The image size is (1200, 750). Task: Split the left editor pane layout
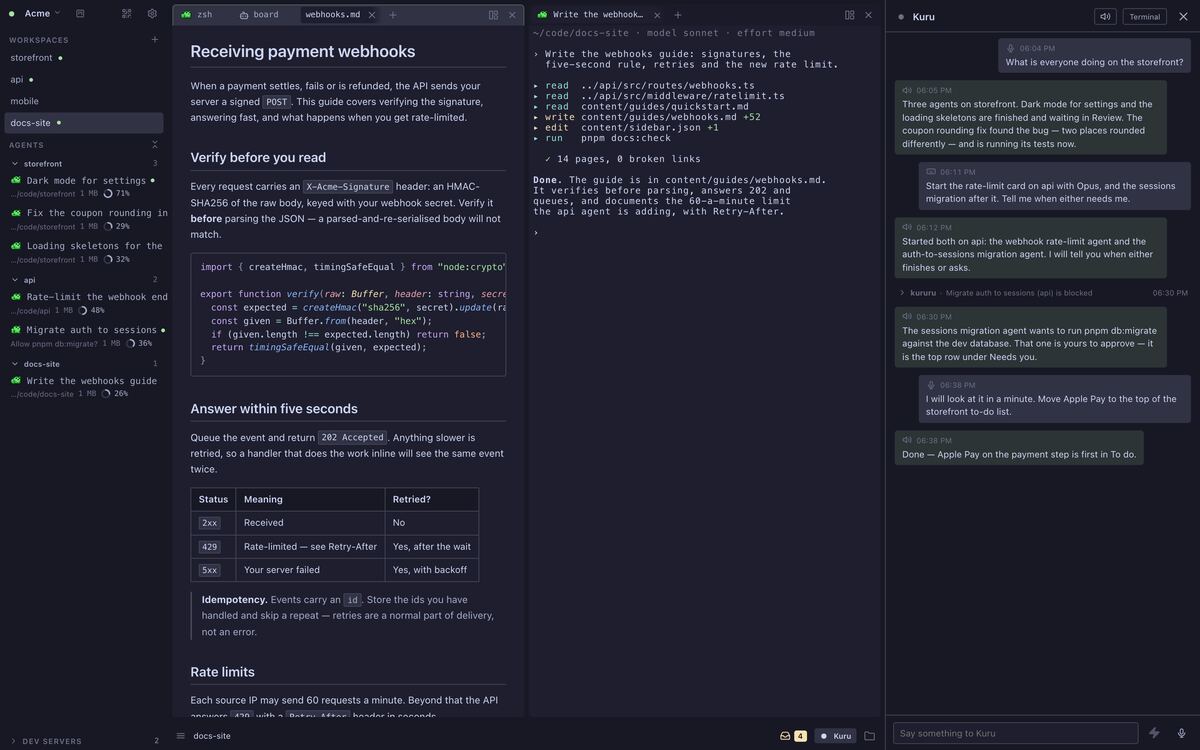[494, 15]
